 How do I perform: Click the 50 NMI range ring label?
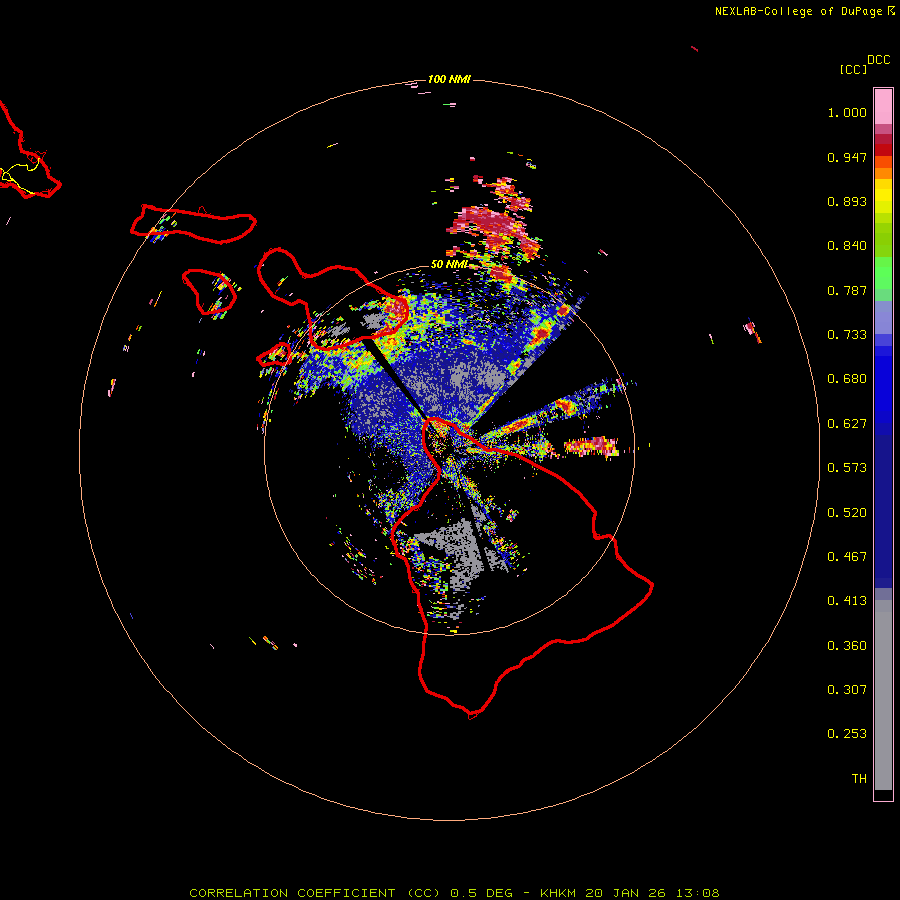[x=449, y=264]
